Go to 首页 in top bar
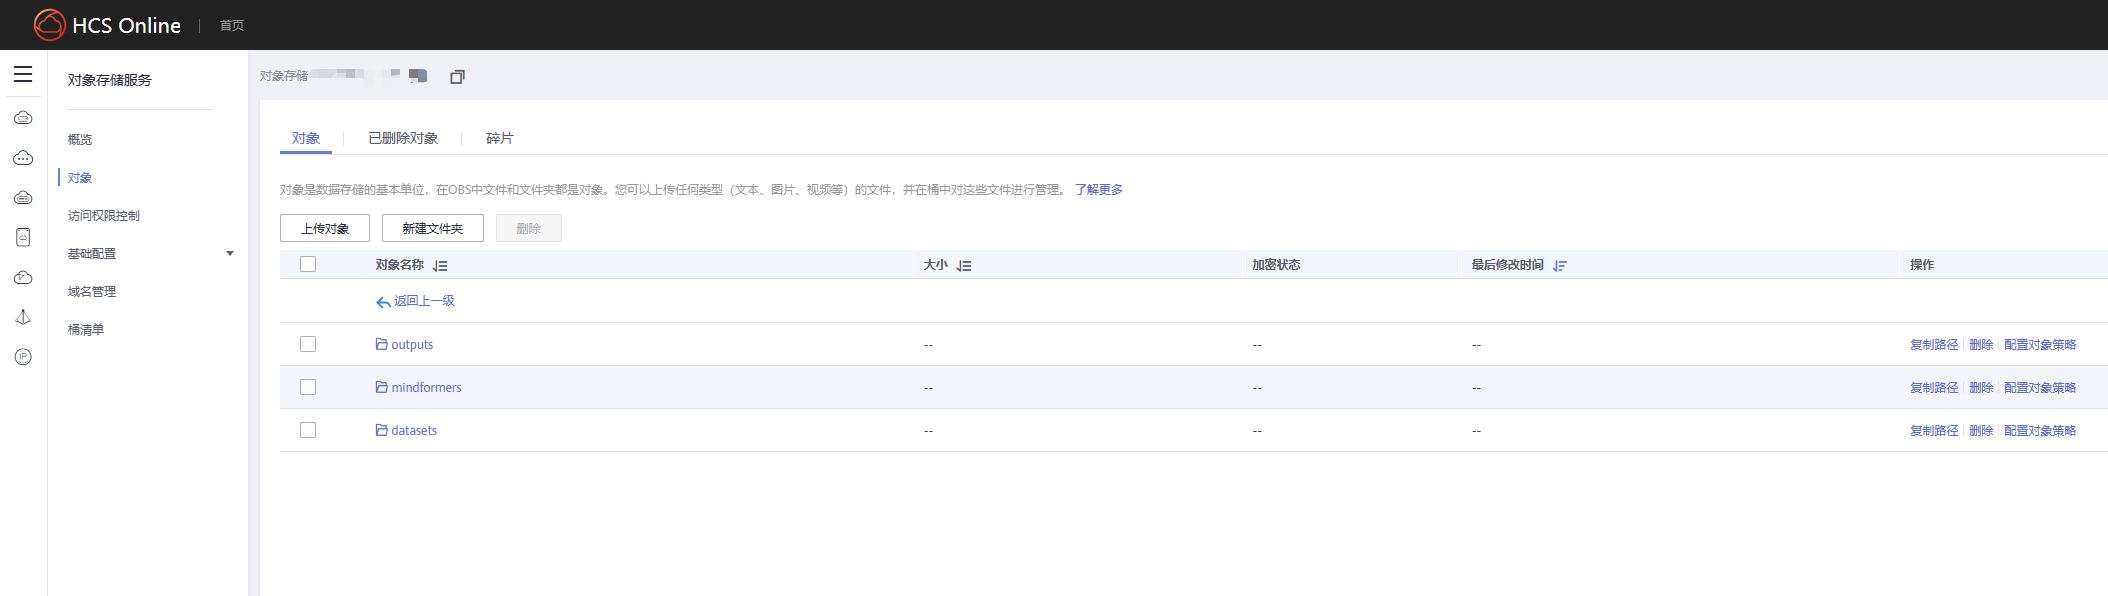Screen dimensions: 2108x596 [x=232, y=26]
